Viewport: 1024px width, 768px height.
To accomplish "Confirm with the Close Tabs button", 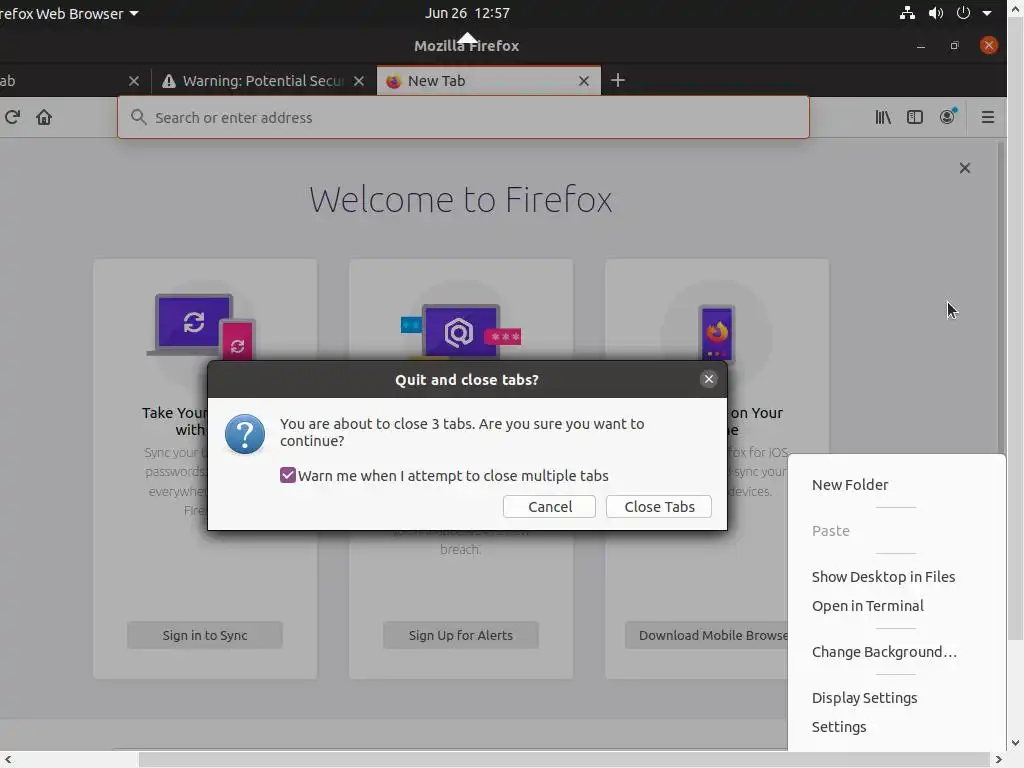I will 659,507.
